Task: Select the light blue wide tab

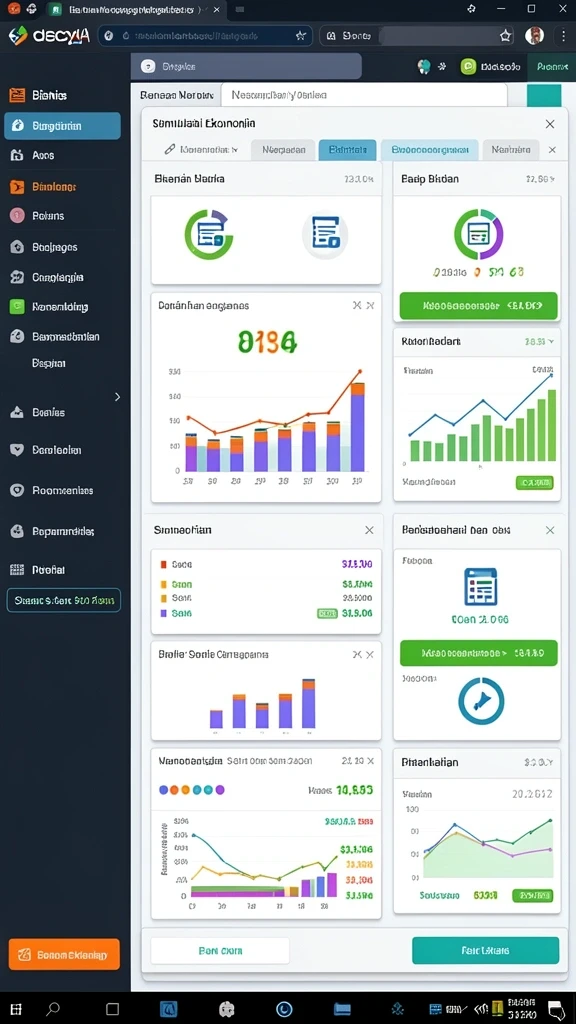Action: (430, 150)
